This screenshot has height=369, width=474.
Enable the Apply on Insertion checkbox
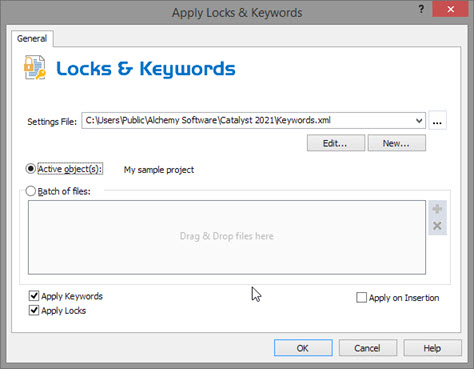(361, 297)
